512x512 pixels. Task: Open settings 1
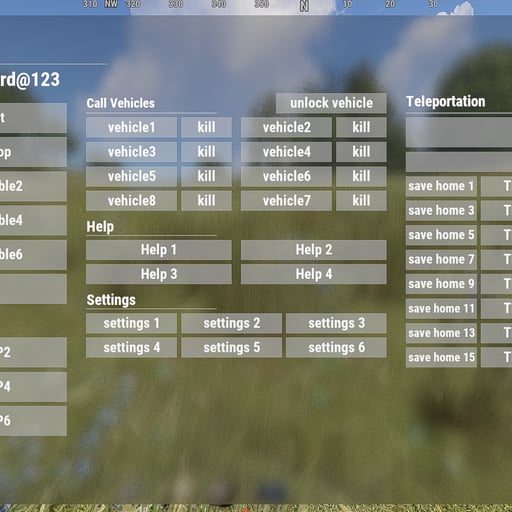tap(131, 323)
